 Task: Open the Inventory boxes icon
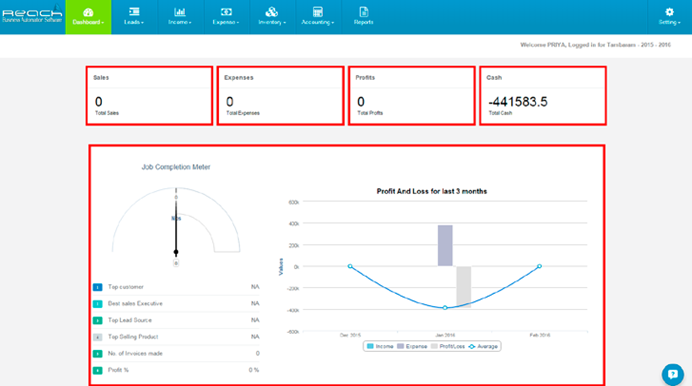[272, 12]
